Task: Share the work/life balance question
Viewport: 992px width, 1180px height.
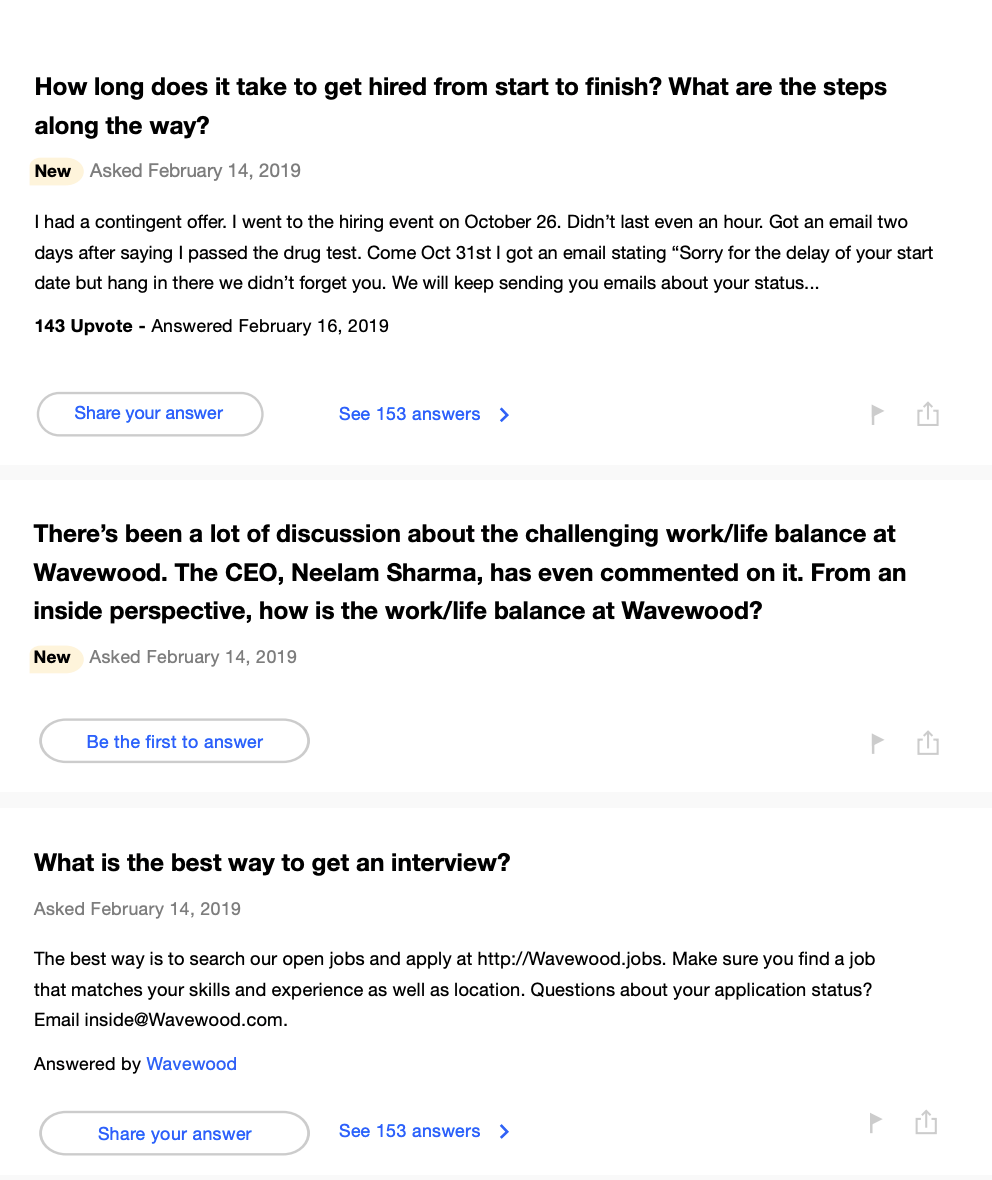Action: pyautogui.click(x=928, y=742)
